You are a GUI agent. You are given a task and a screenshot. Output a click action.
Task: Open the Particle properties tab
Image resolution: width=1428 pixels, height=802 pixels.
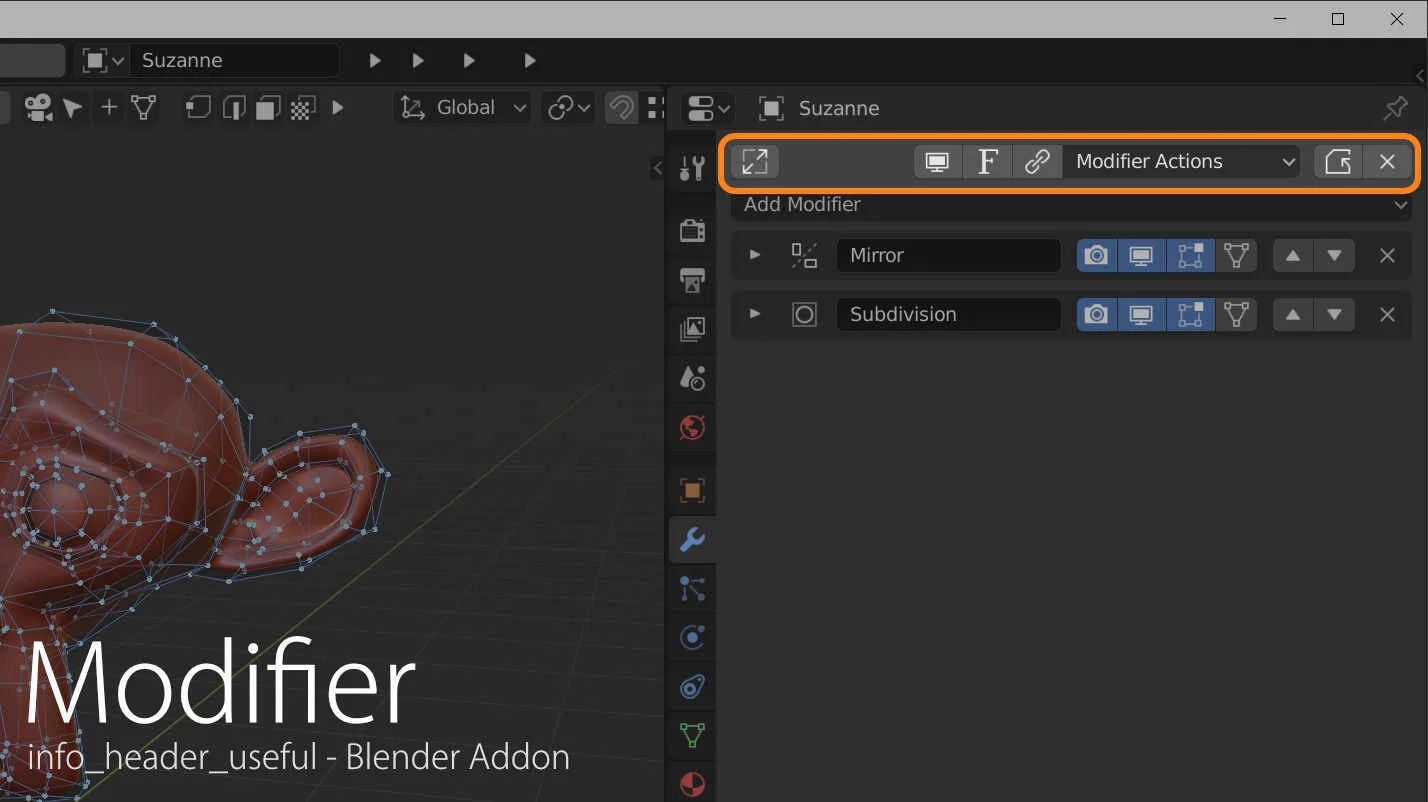691,588
